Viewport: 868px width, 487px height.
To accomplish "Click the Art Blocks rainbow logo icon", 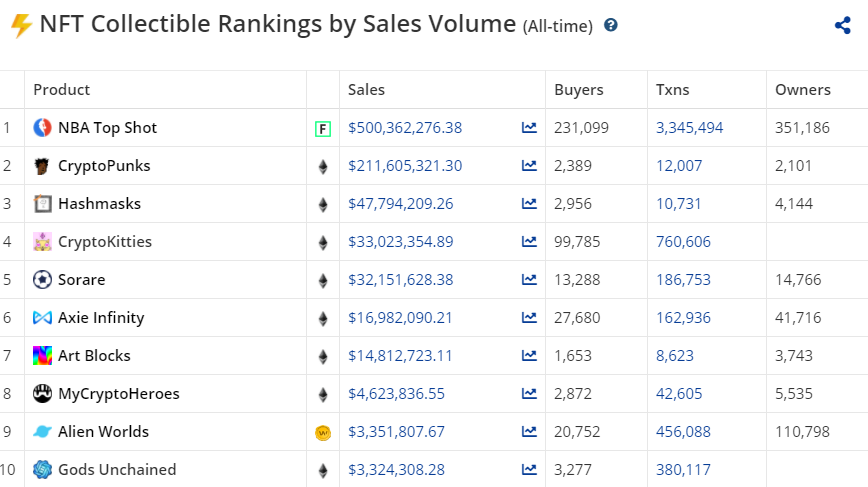I will [x=43, y=356].
